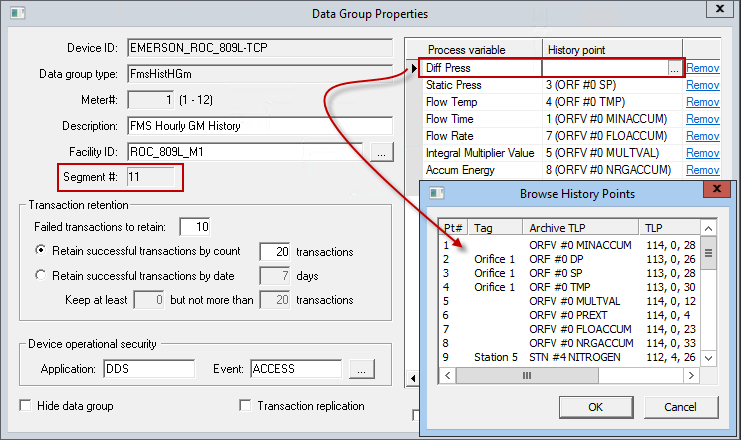This screenshot has width=741, height=440.
Task: Click the Data Group Properties window icon
Action: pyautogui.click(x=17, y=13)
